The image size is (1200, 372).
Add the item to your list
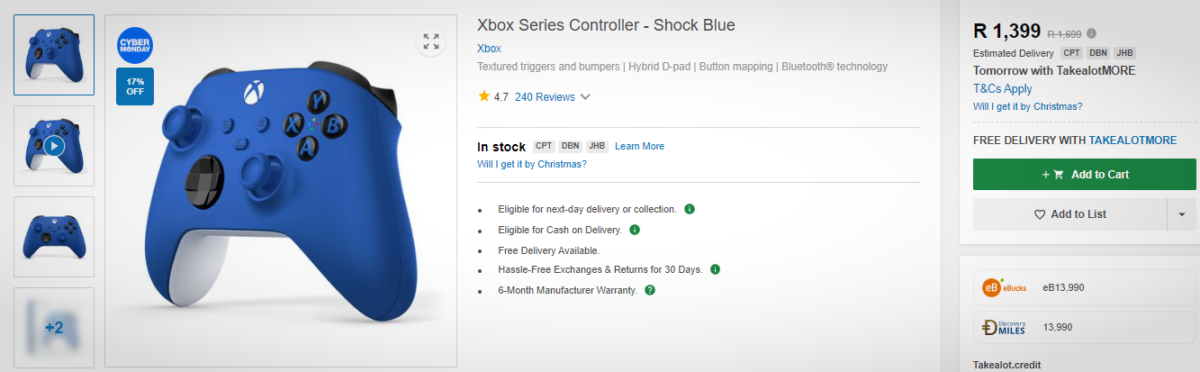[x=1070, y=214]
